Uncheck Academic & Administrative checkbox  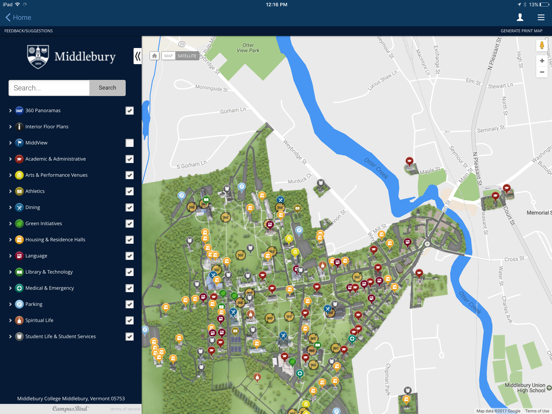[x=130, y=159]
